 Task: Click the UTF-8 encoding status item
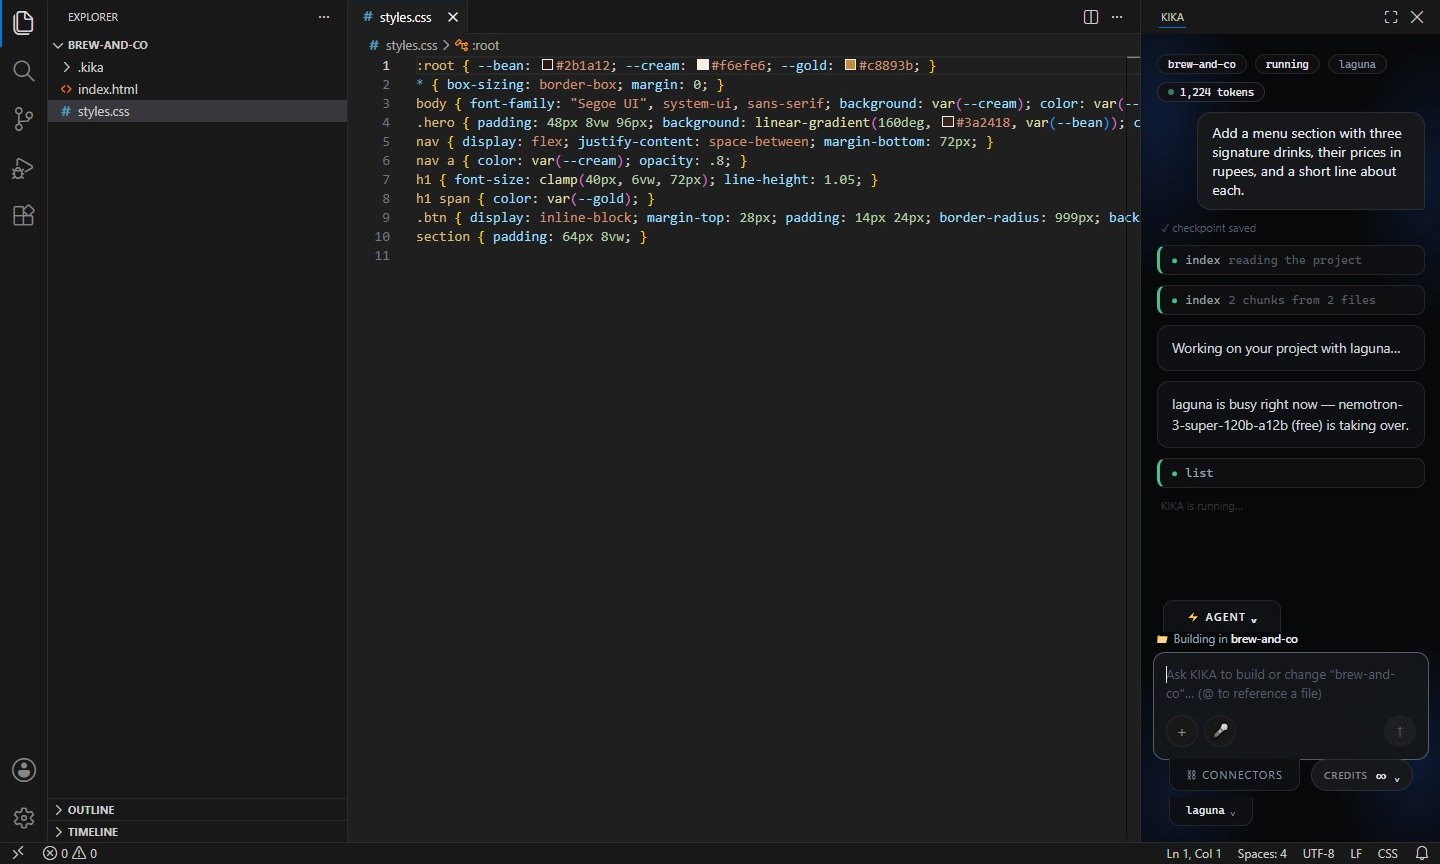point(1318,854)
